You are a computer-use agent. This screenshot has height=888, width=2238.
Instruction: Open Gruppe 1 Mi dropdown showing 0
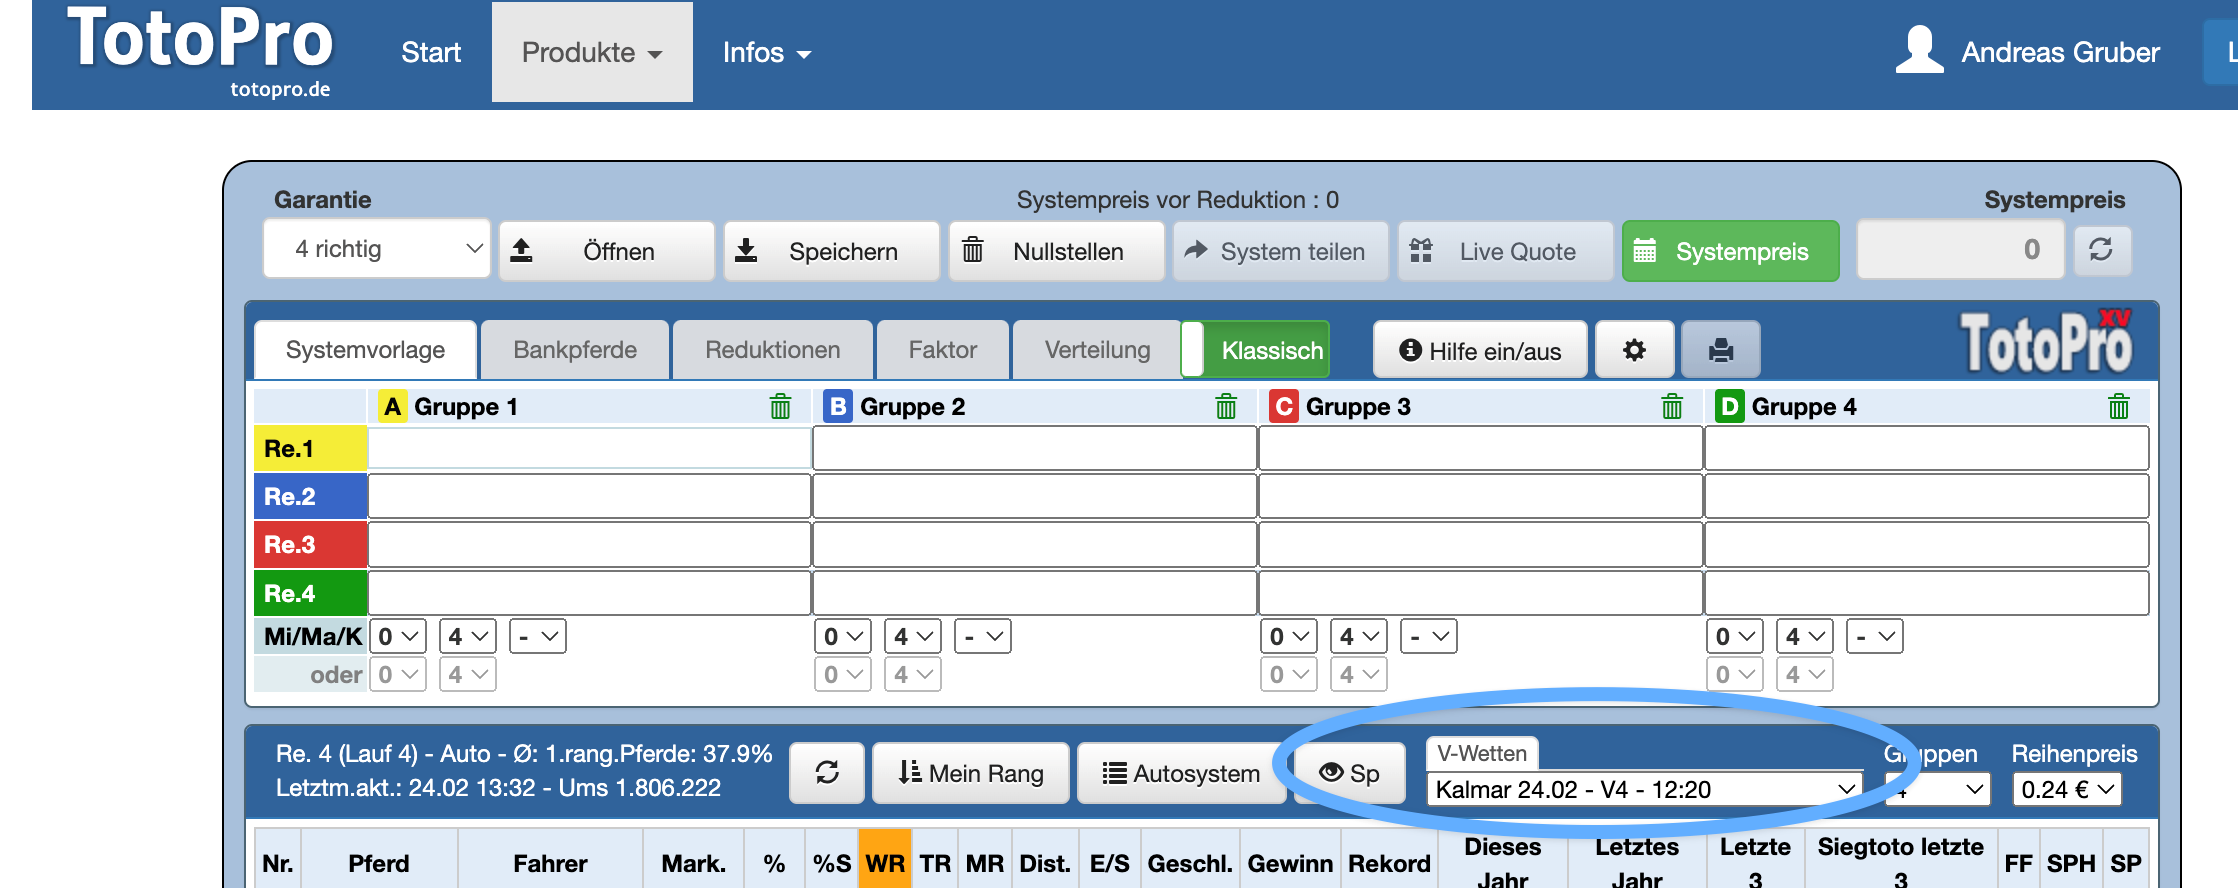[398, 637]
